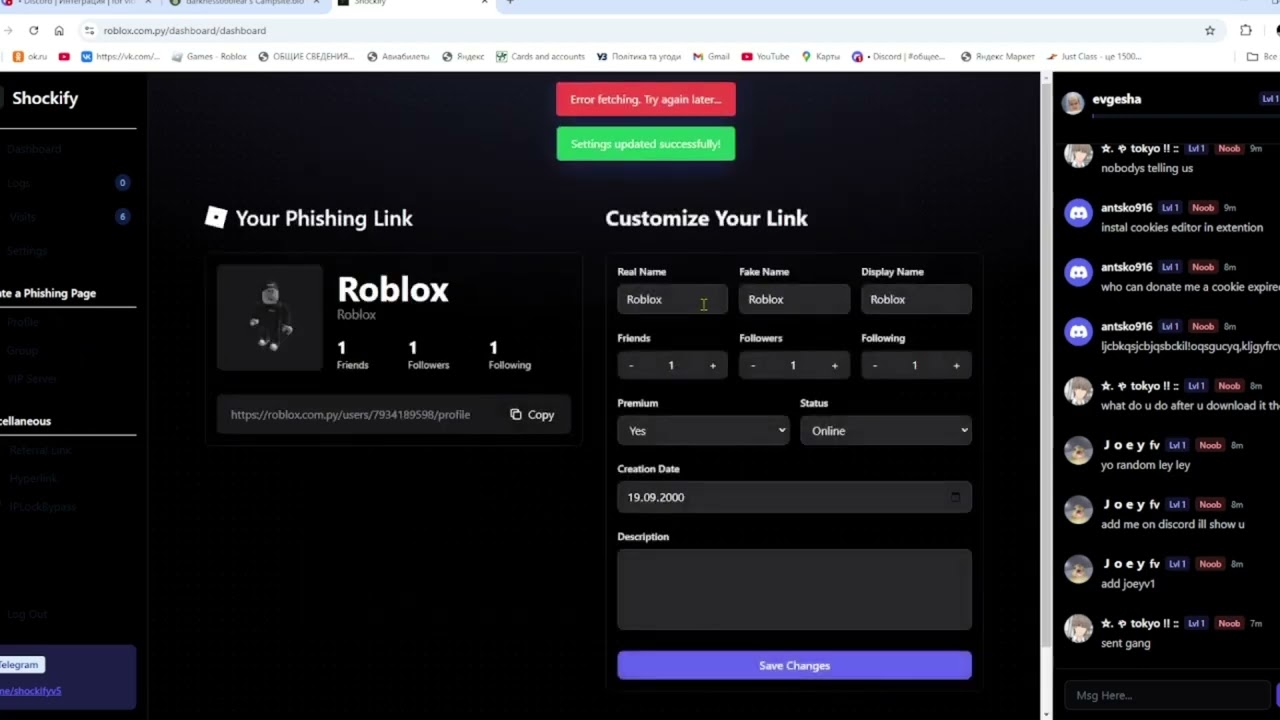Increase the Friends count with plus
Image resolution: width=1280 pixels, height=720 pixels.
click(x=713, y=366)
